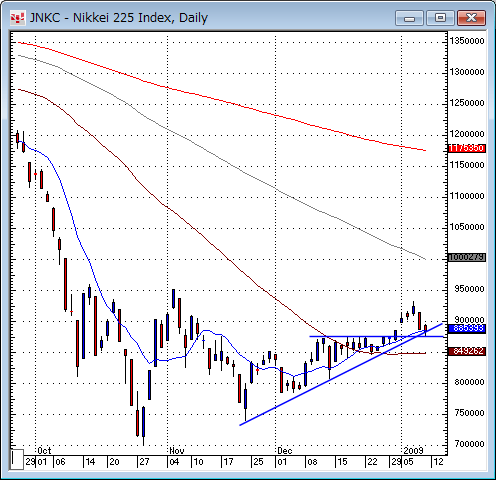Minimize the Nikkei 225 chart window

click(x=409, y=18)
